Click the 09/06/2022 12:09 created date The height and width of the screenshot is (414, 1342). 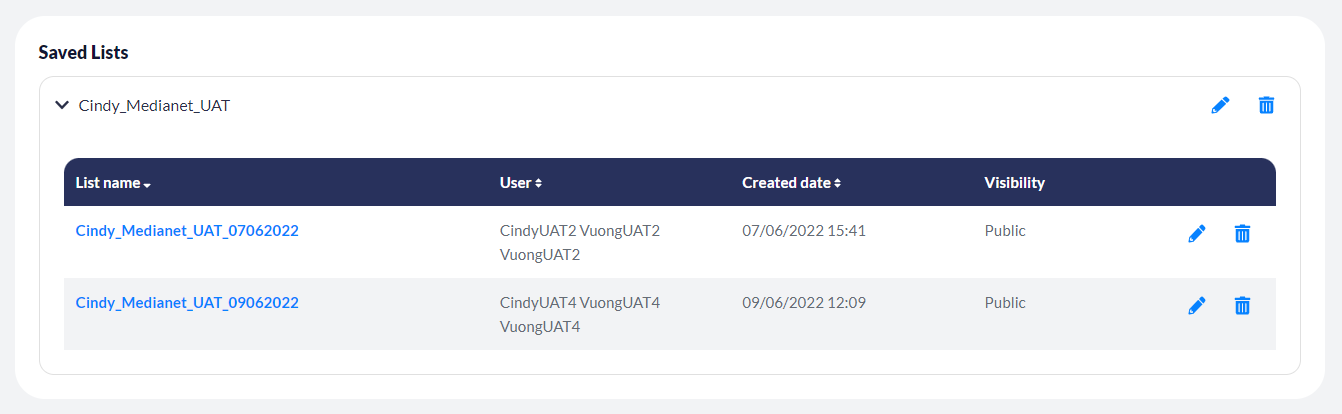pos(803,303)
